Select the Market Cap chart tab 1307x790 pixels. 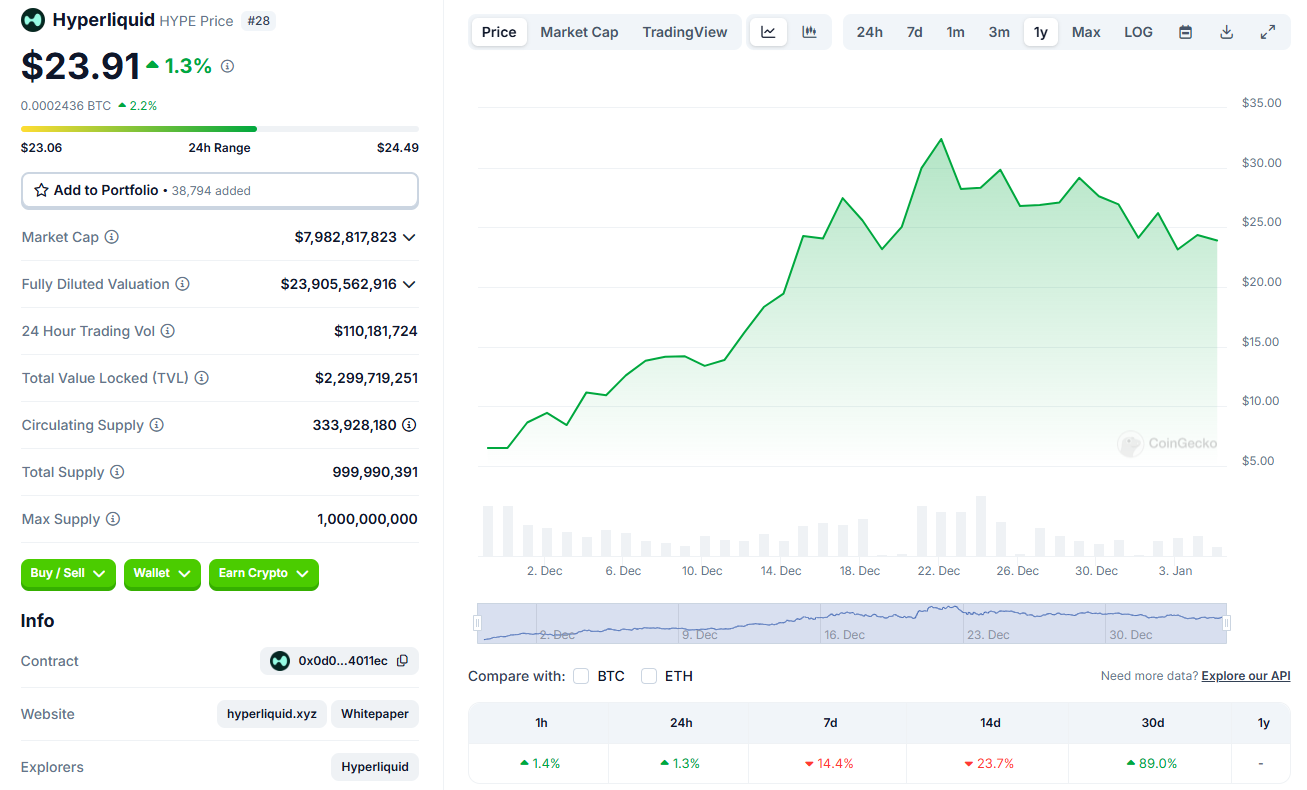point(579,32)
